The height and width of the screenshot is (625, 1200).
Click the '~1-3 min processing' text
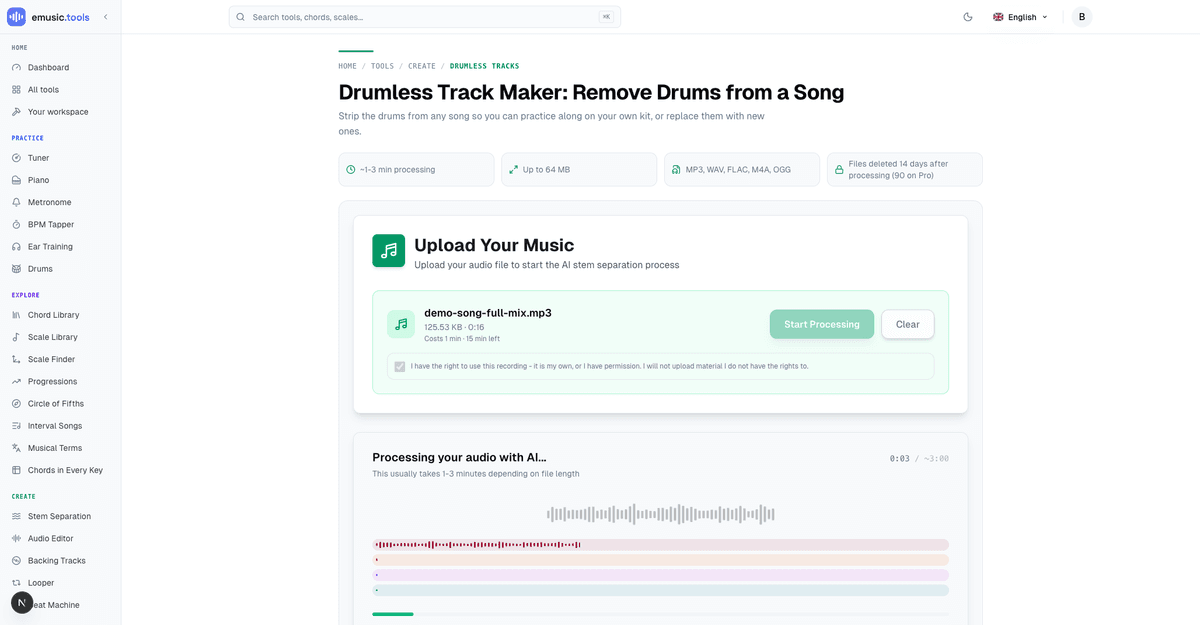[397, 170]
